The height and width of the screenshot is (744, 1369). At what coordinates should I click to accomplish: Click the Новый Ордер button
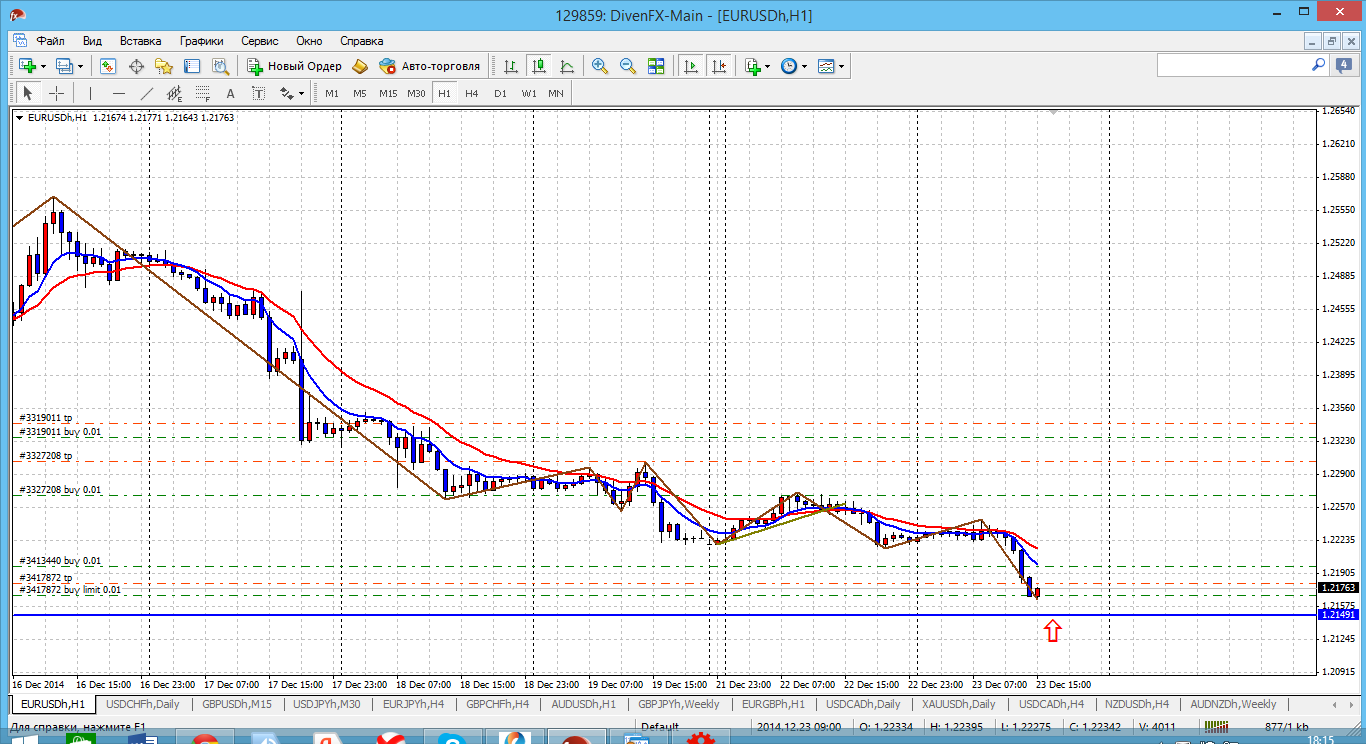click(295, 66)
